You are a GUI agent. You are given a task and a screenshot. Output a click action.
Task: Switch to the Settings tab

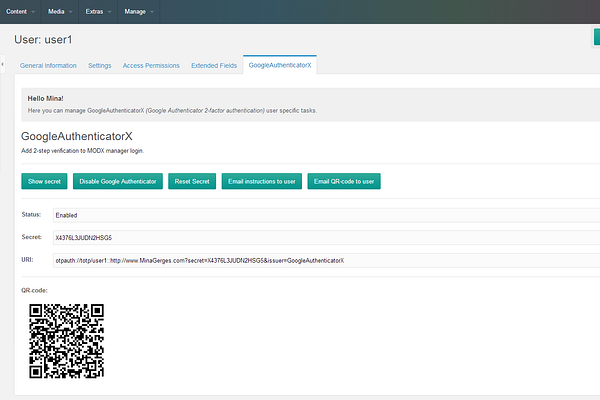coord(99,65)
